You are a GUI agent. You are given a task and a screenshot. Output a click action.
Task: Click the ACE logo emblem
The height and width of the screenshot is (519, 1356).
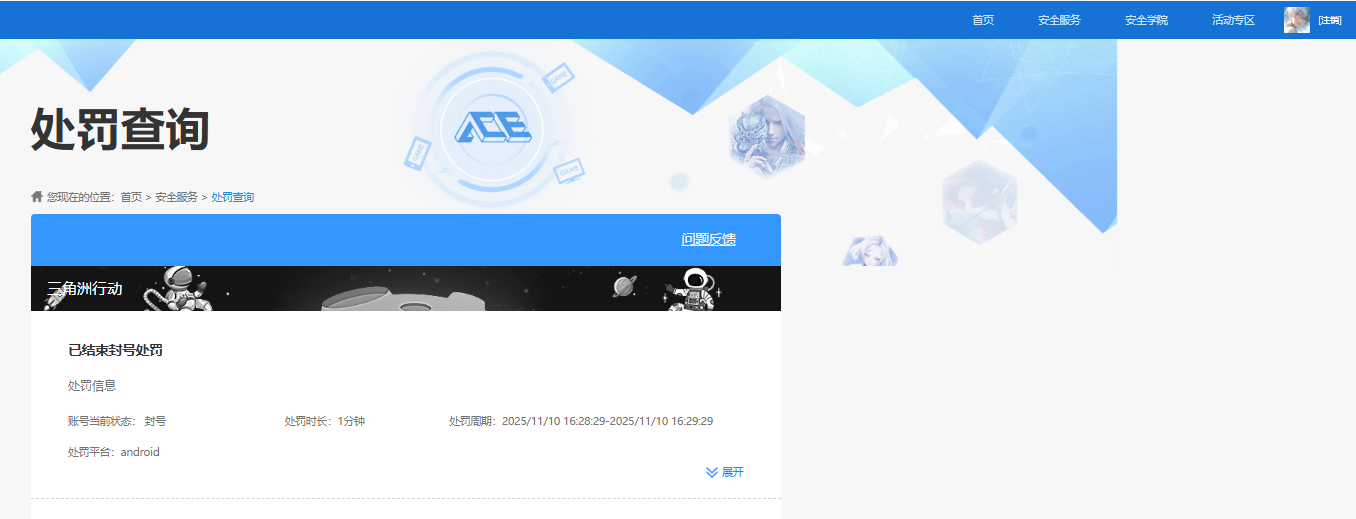coord(493,128)
